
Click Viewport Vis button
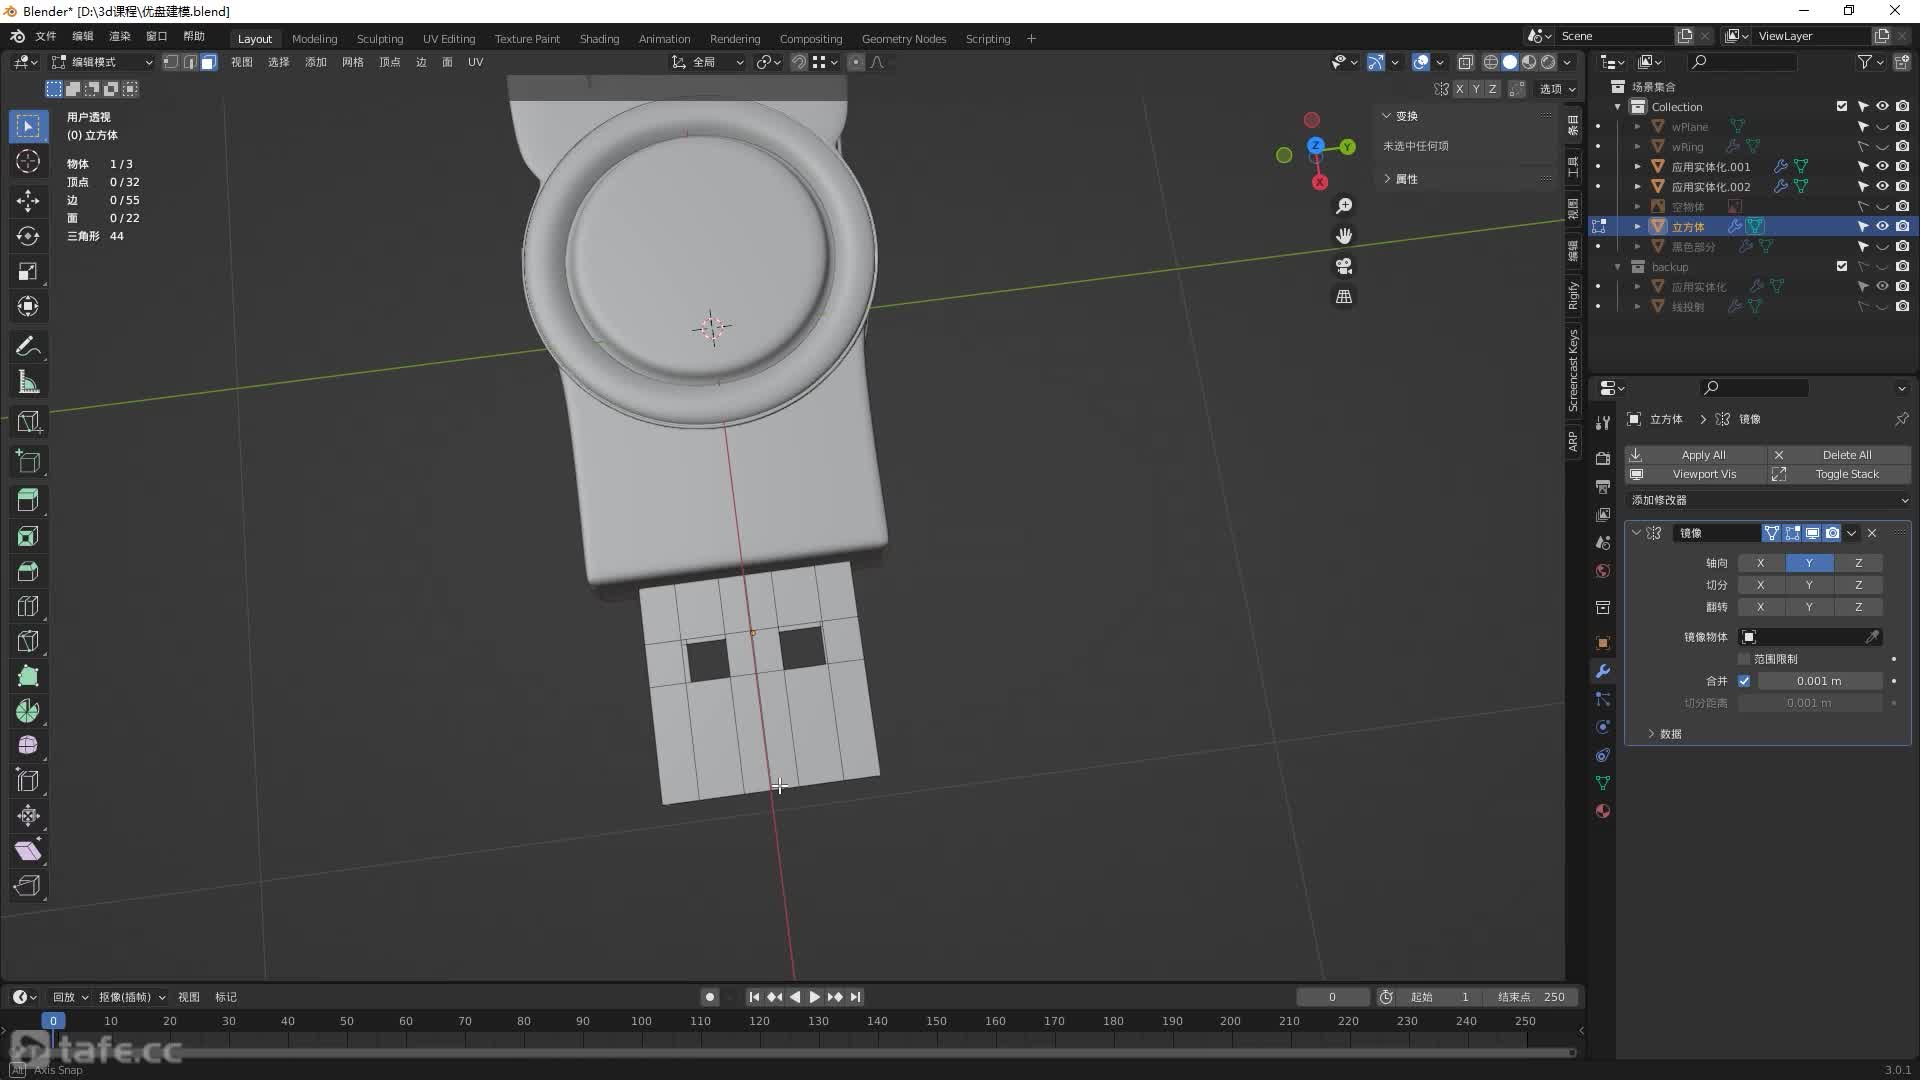click(1695, 474)
